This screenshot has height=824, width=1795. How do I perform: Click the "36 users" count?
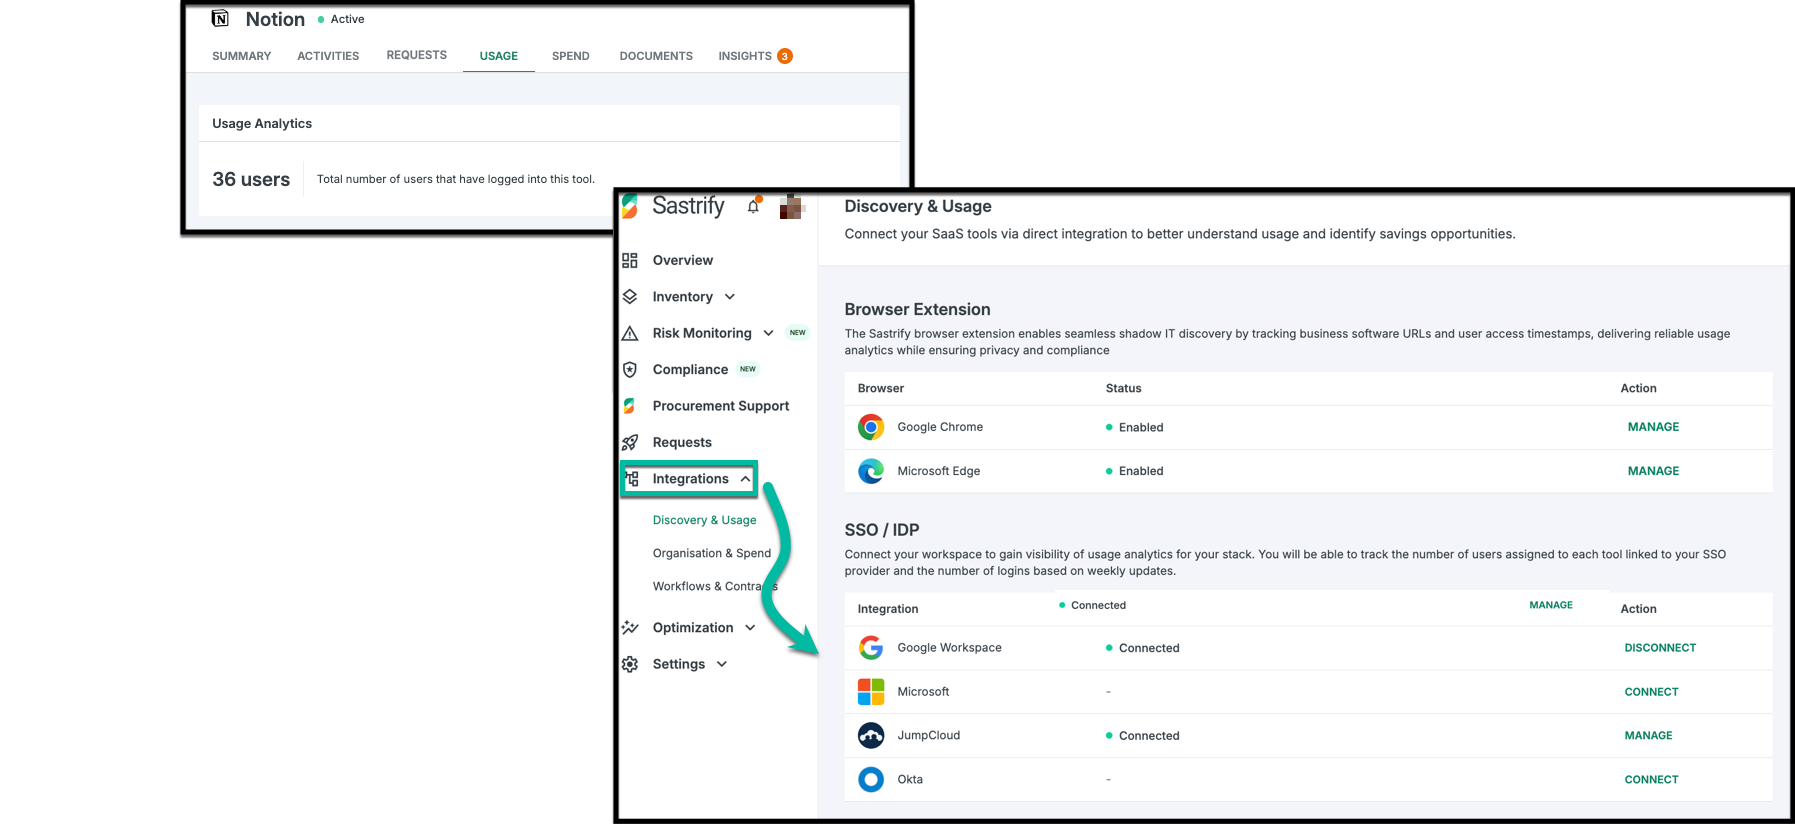click(251, 179)
